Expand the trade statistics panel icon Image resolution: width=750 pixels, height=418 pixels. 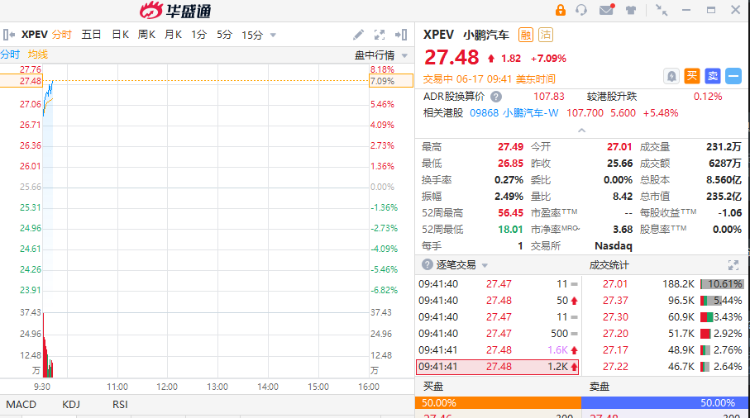coord(733,264)
